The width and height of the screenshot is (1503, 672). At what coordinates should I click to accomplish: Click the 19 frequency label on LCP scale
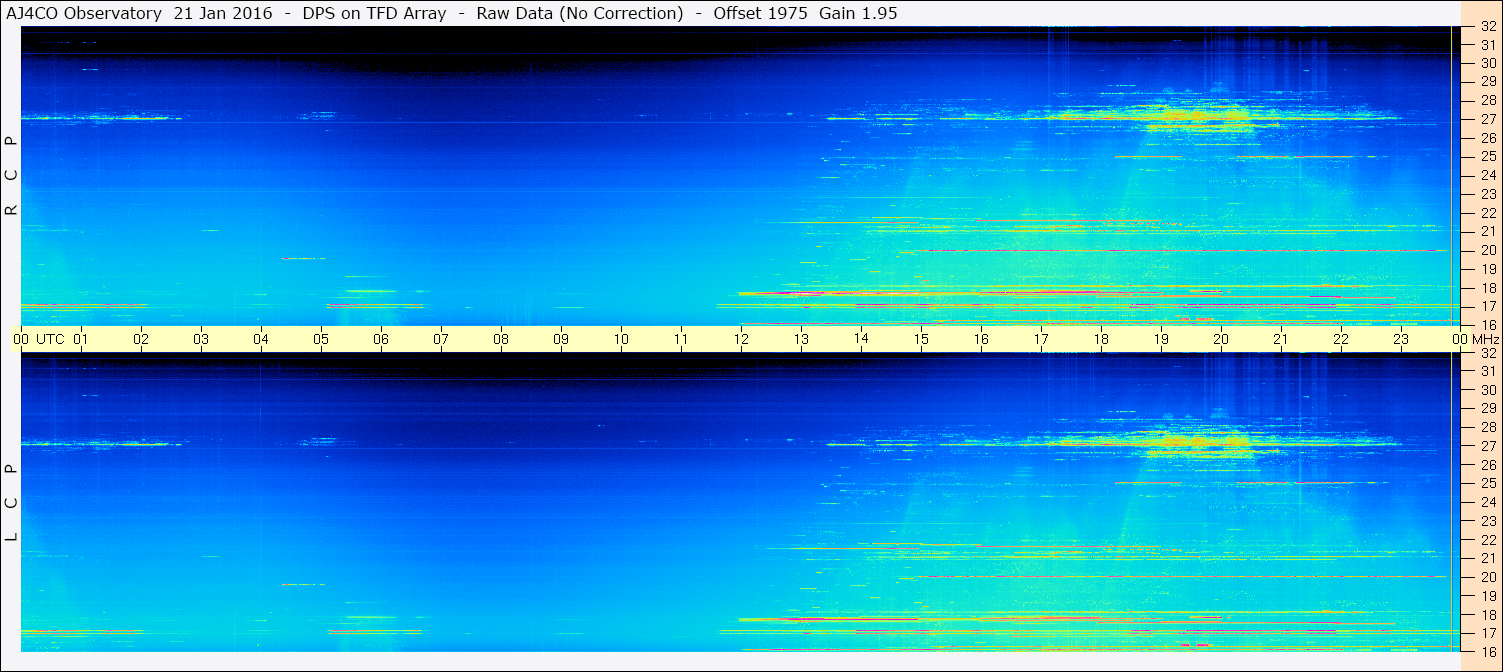tap(1487, 595)
